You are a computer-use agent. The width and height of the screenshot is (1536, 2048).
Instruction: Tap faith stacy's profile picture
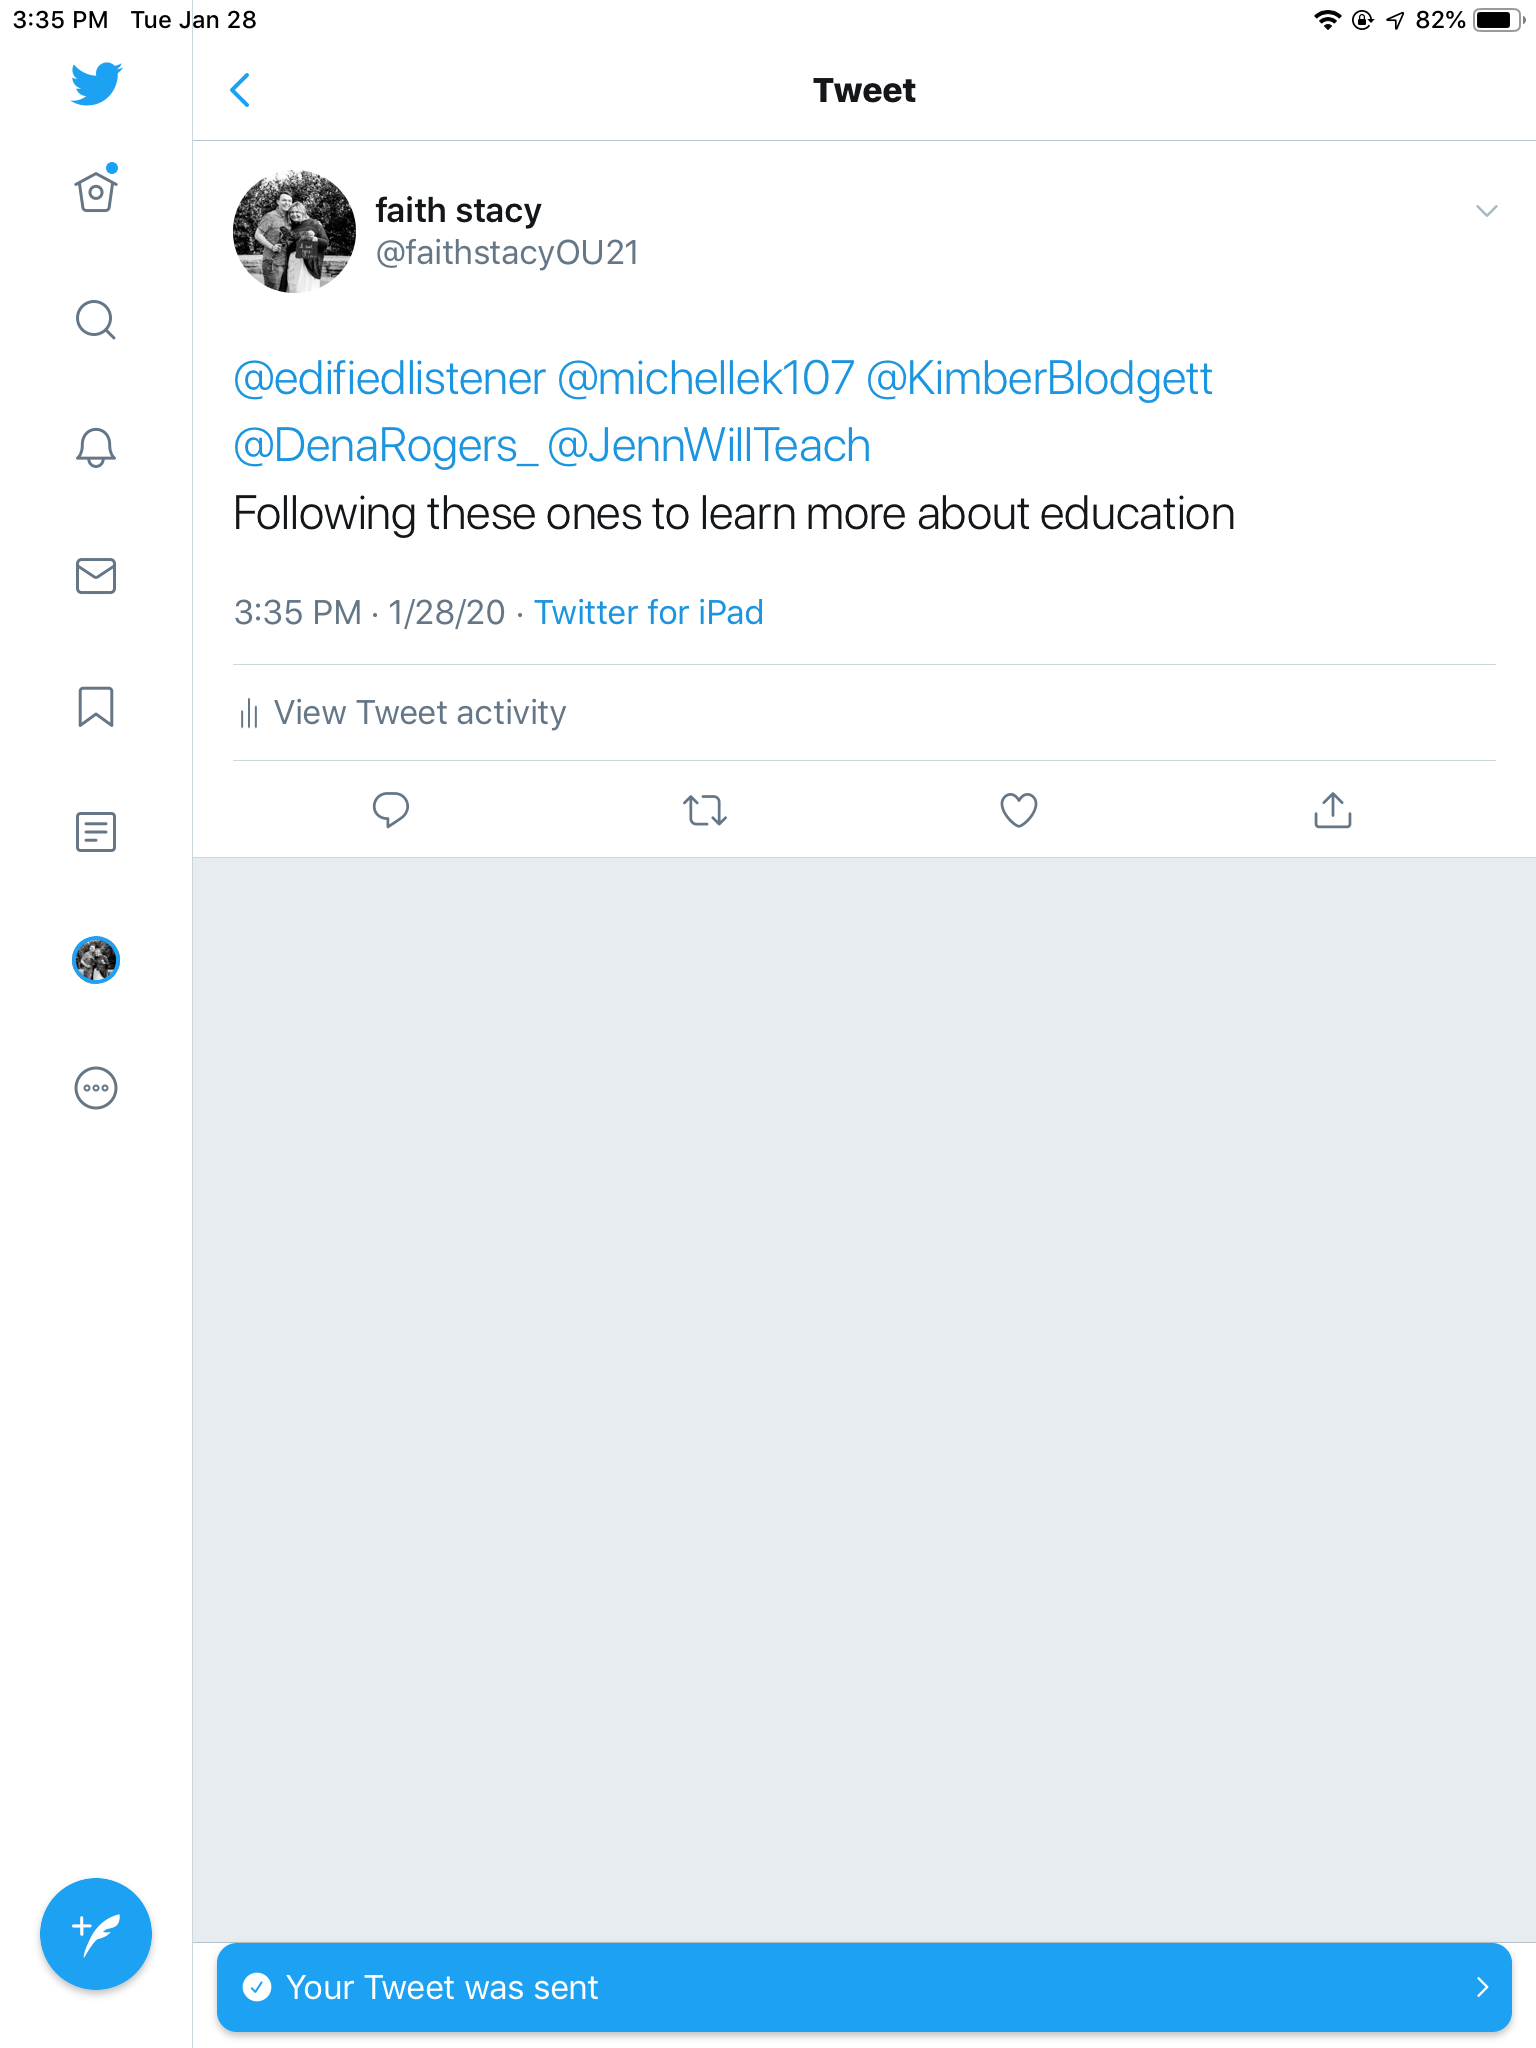[x=294, y=231]
